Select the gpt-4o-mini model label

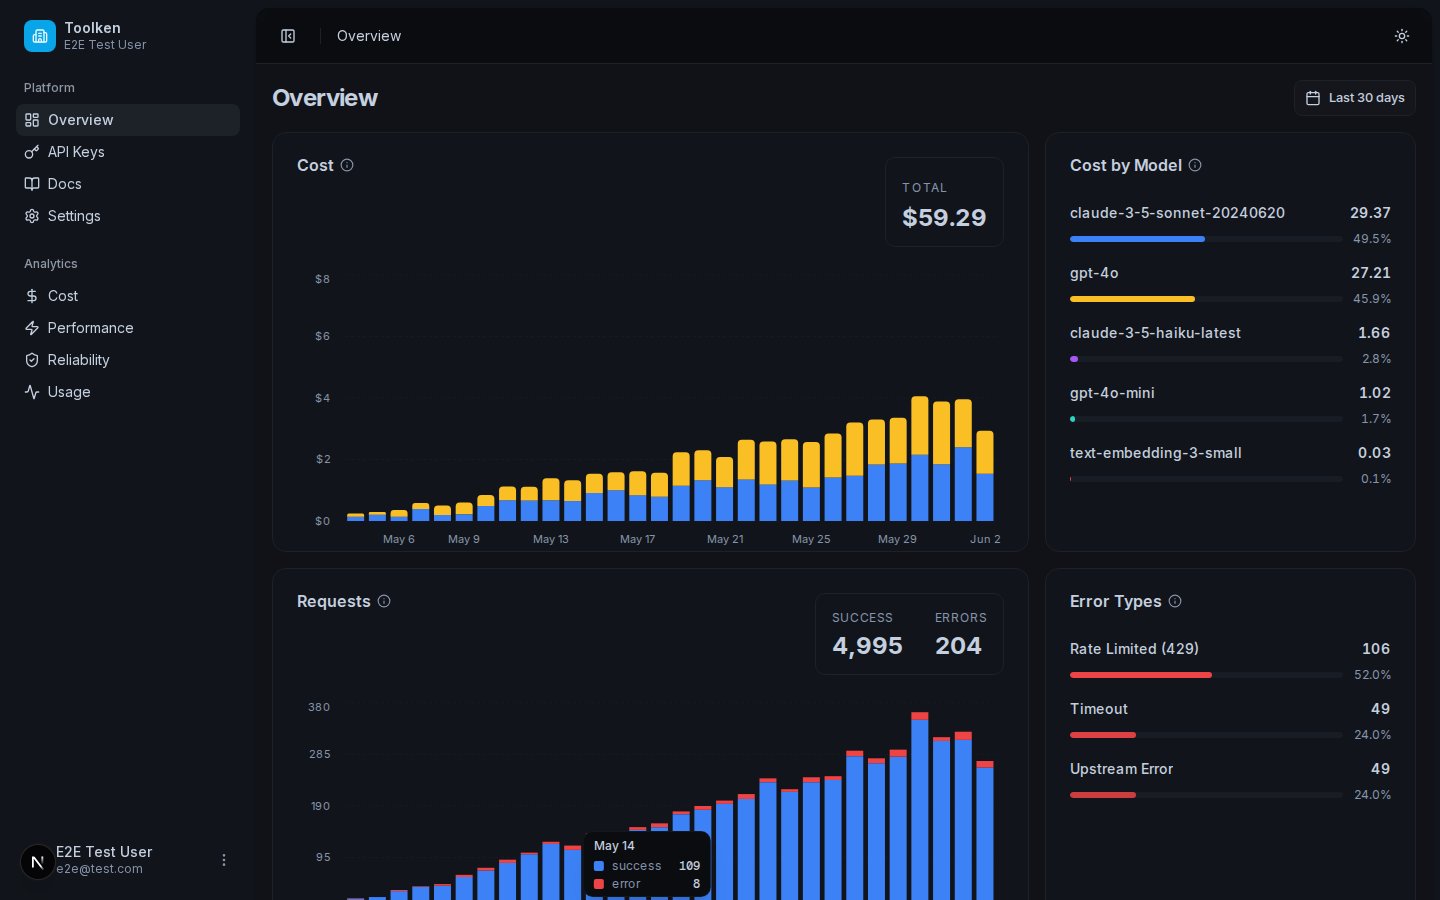1112,393
